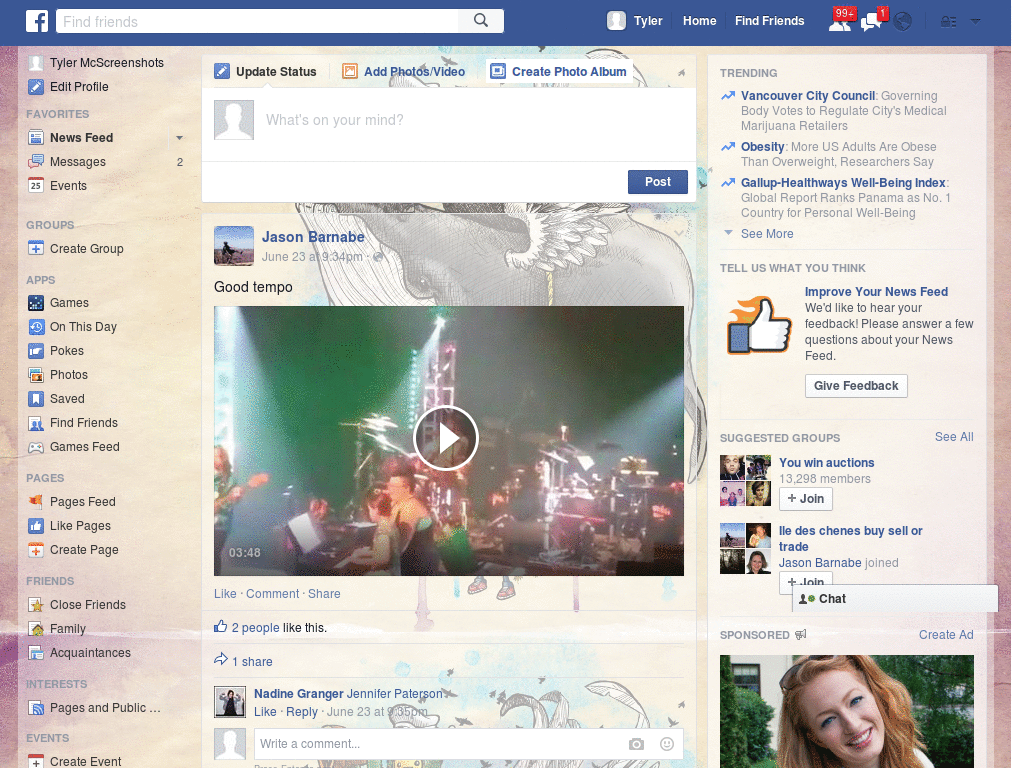Screen dimensions: 1024x768
Task: Click the Games app icon
Action: coord(36,303)
